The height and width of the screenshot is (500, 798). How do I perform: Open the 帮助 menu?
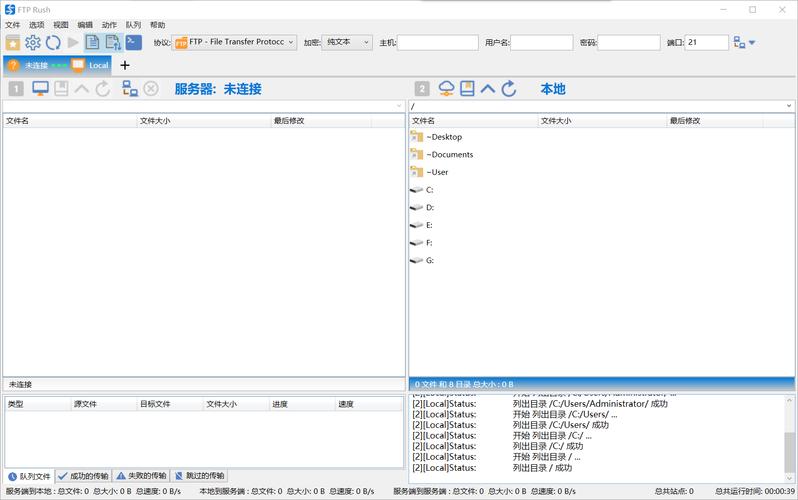158,25
